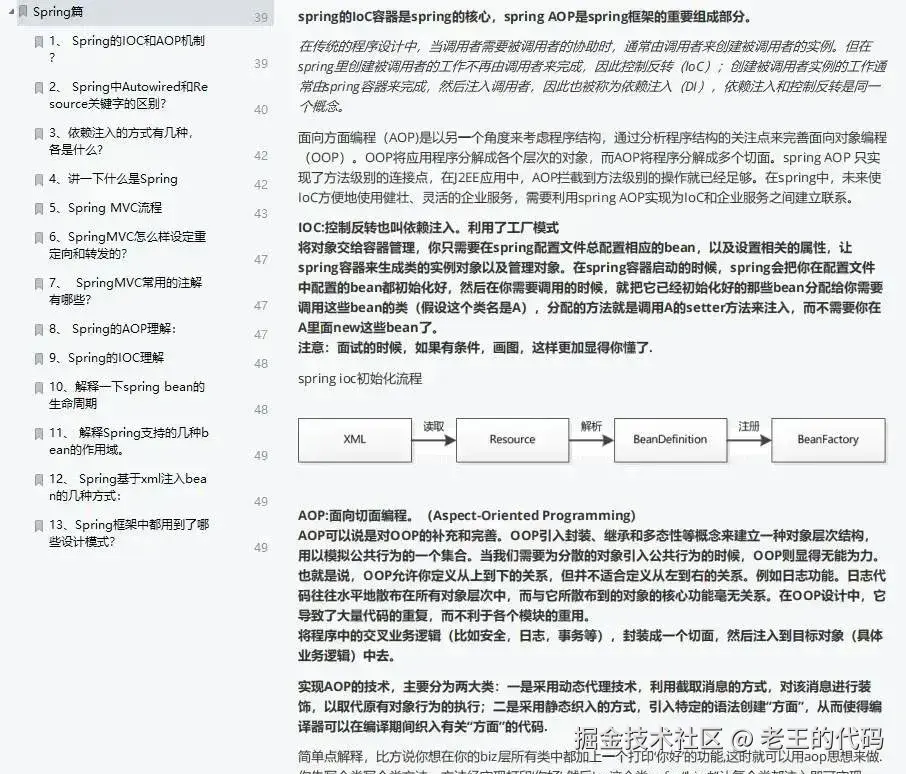Open outline item 2 Autowired和Resource关键字的区别

click(x=128, y=95)
